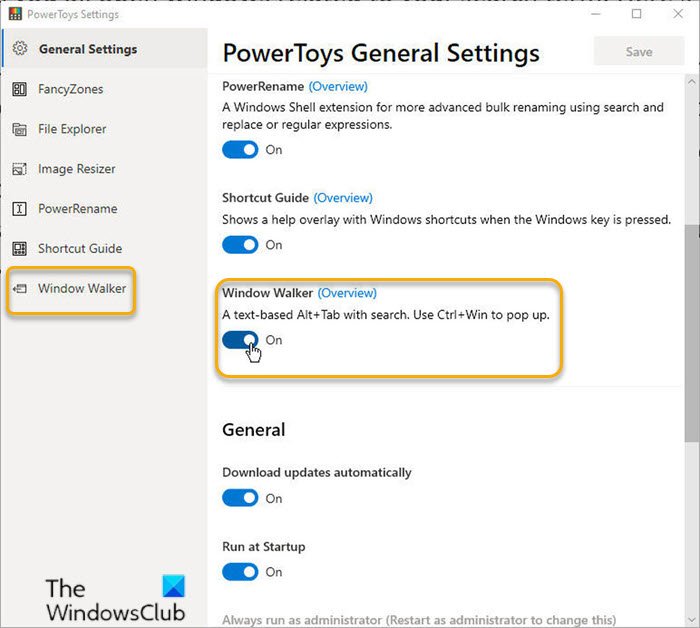Click the PowerToys app icon in title bar
The height and width of the screenshot is (628, 700).
(x=15, y=14)
